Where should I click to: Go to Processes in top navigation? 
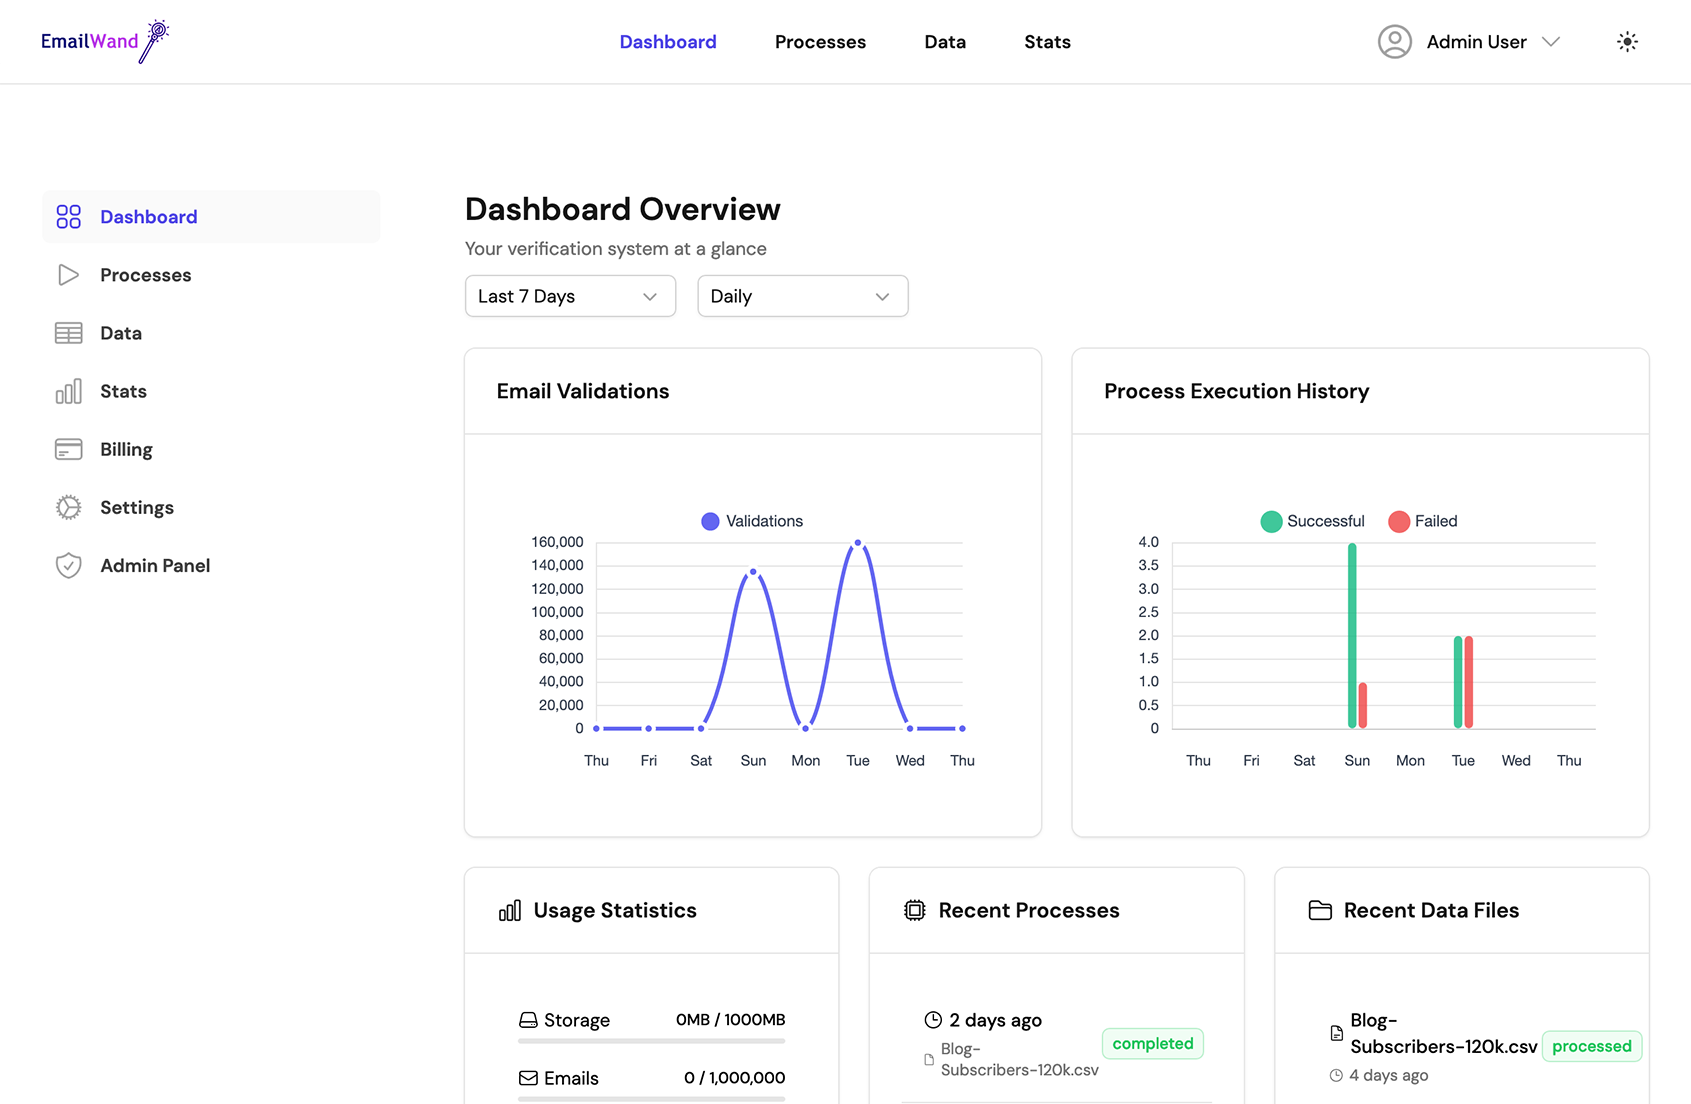[820, 42]
